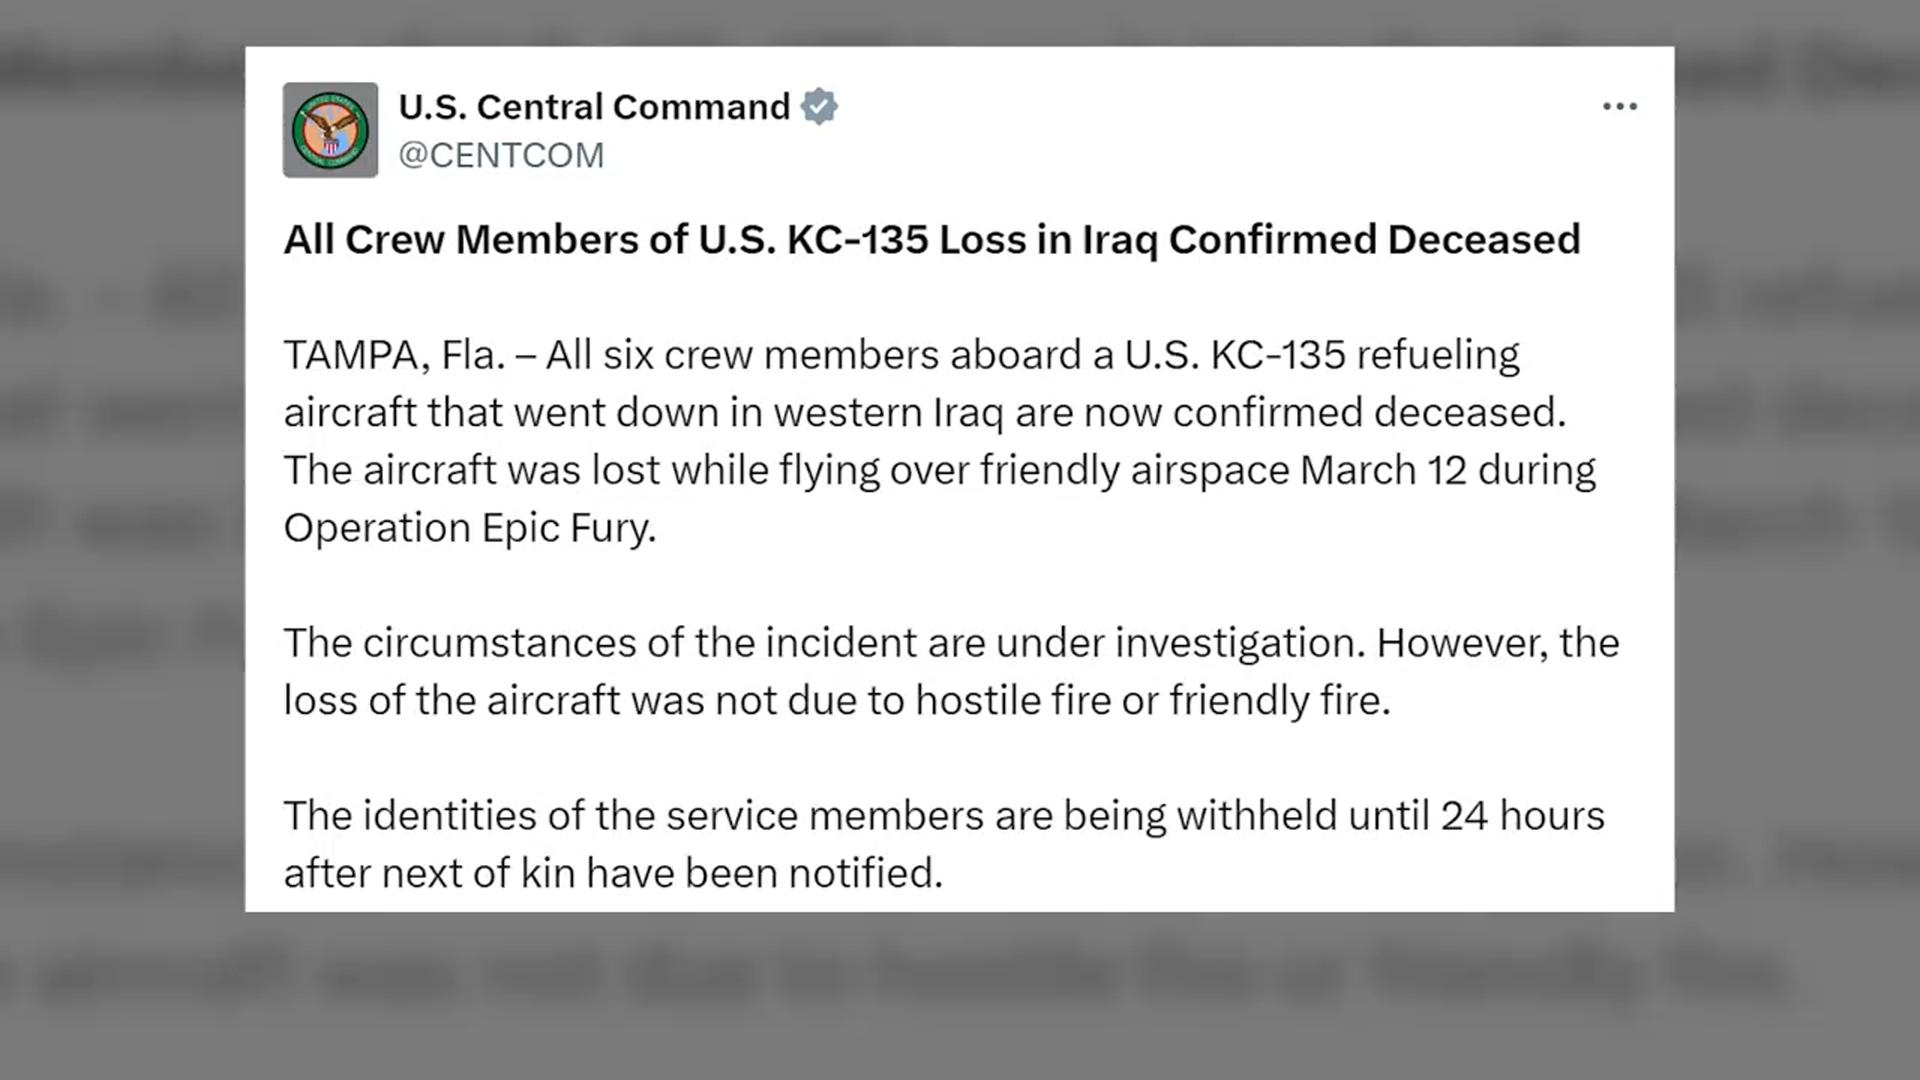Click the blue verified badge icon
The image size is (1920, 1080).
(x=819, y=106)
